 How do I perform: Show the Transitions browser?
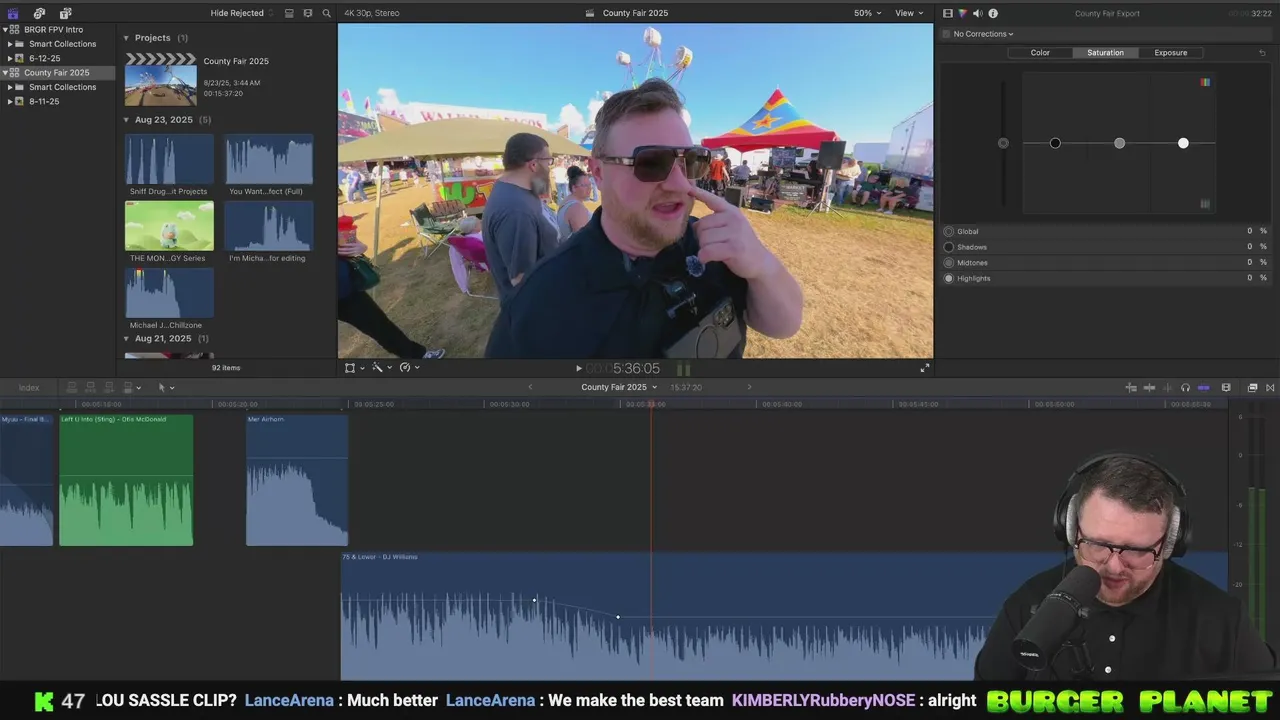pyautogui.click(x=1271, y=387)
